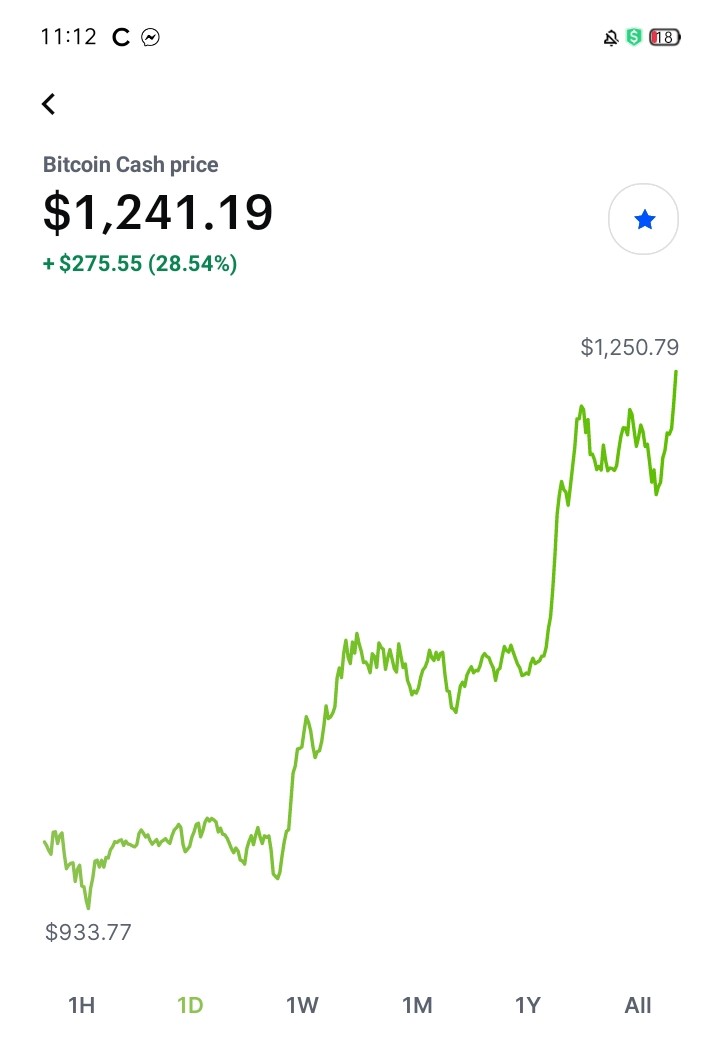Screen dimensions: 719x1052
Task: Show the 1Y price chart
Action: tap(528, 1005)
